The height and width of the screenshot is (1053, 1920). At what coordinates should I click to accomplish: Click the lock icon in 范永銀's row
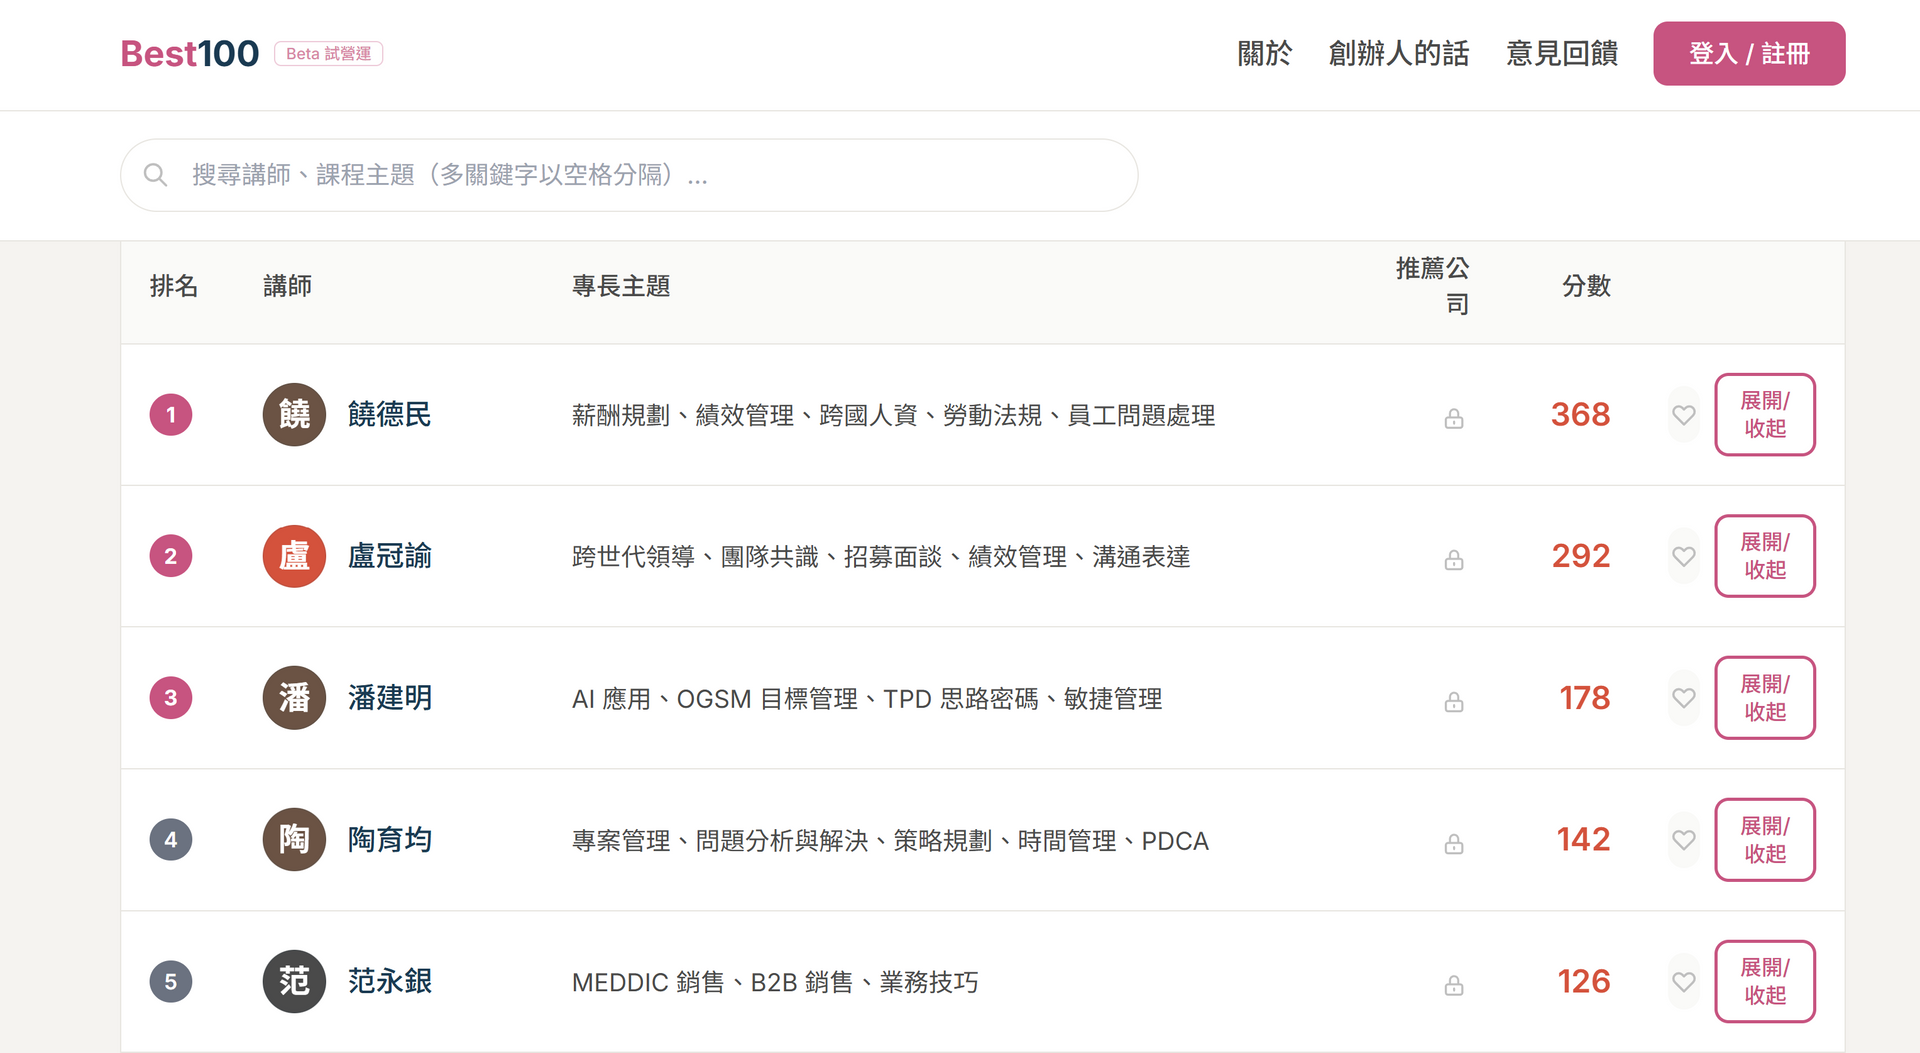pos(1453,986)
